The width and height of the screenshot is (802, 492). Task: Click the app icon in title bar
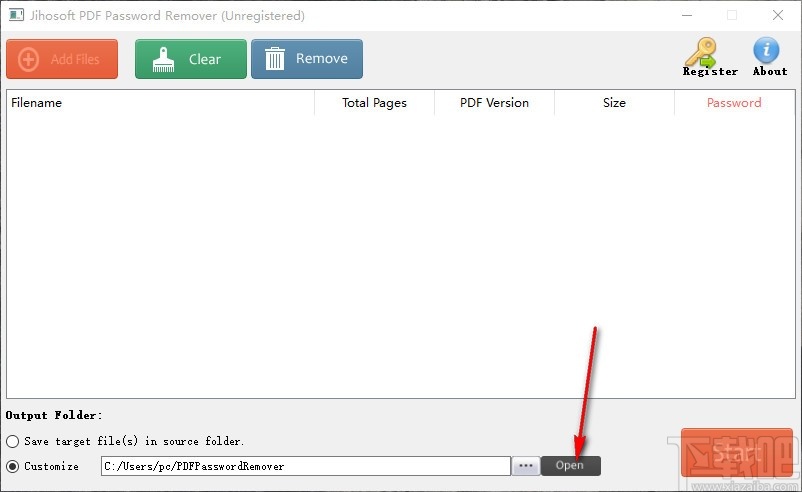[x=16, y=15]
